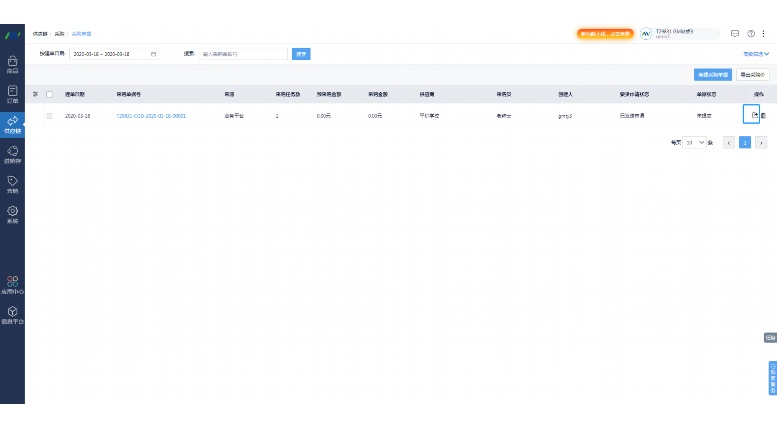Go to pagination page 1
Image resolution: width=777 pixels, height=428 pixels.
click(x=745, y=143)
